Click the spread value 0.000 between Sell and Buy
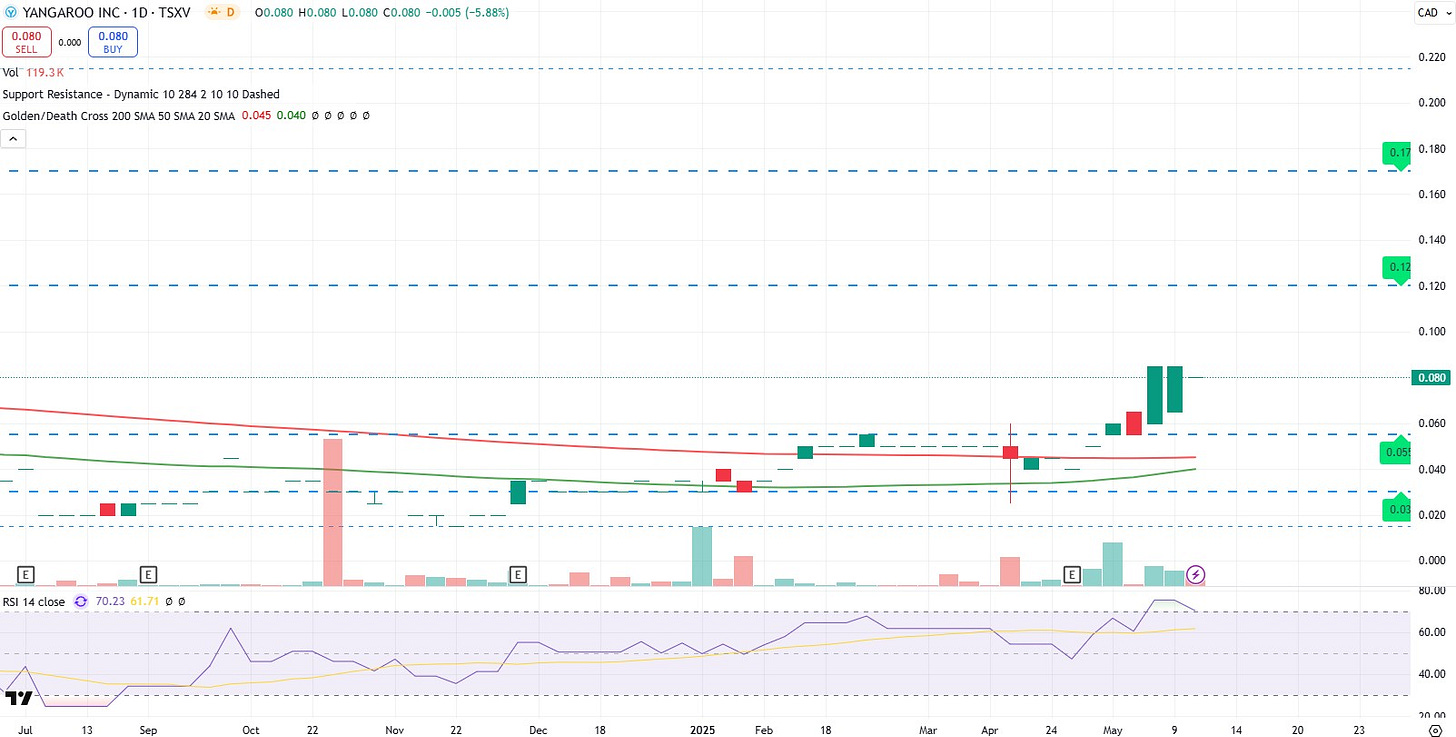The image size is (1456, 737). [70, 42]
